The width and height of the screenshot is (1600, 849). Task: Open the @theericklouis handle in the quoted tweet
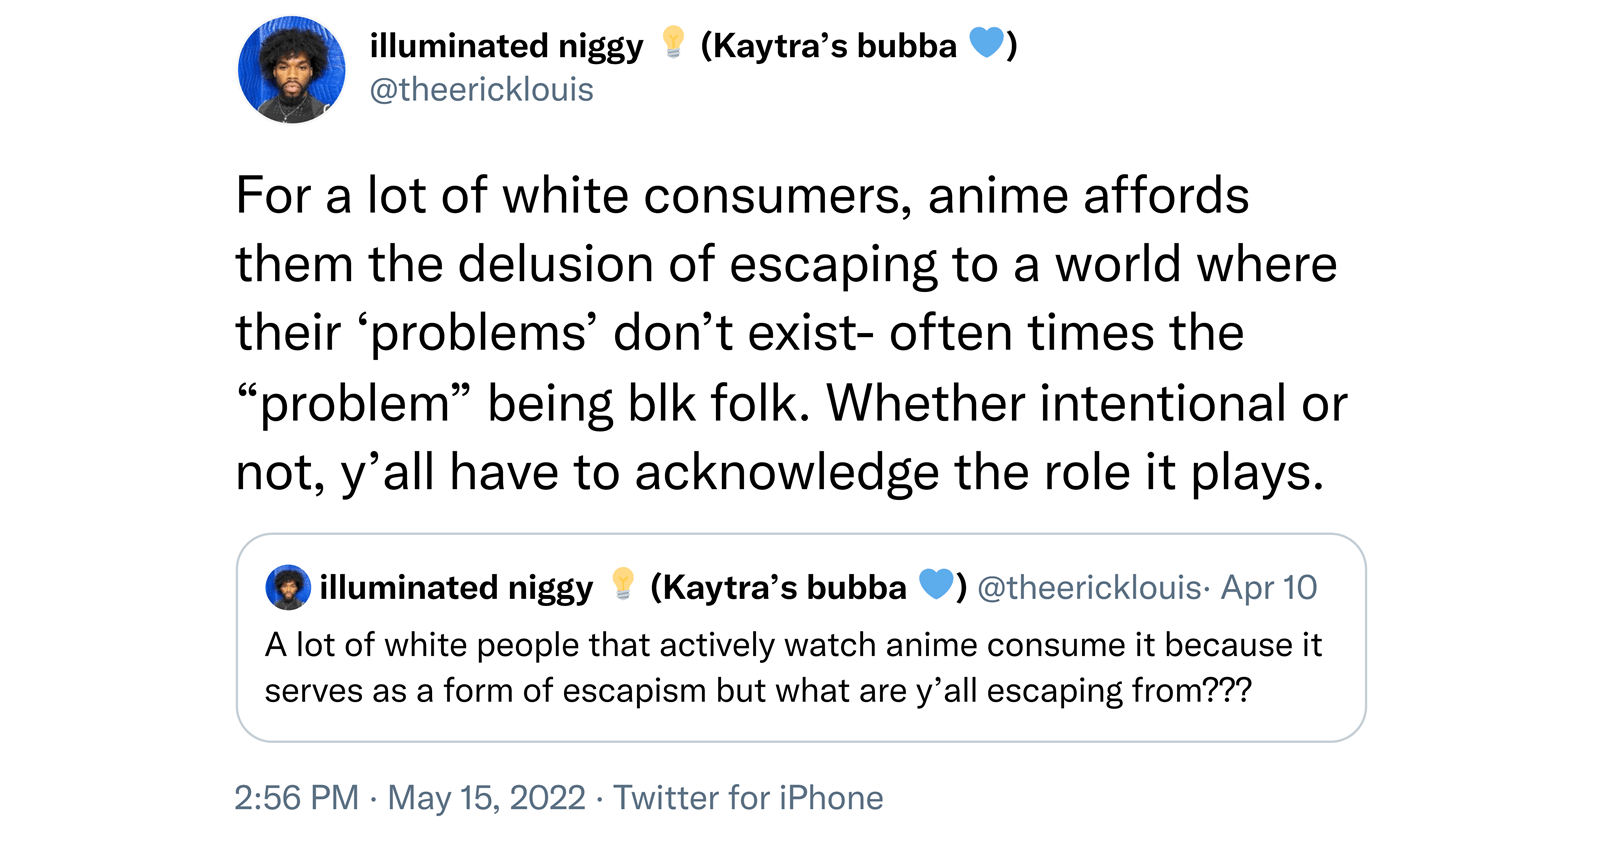(x=1089, y=587)
